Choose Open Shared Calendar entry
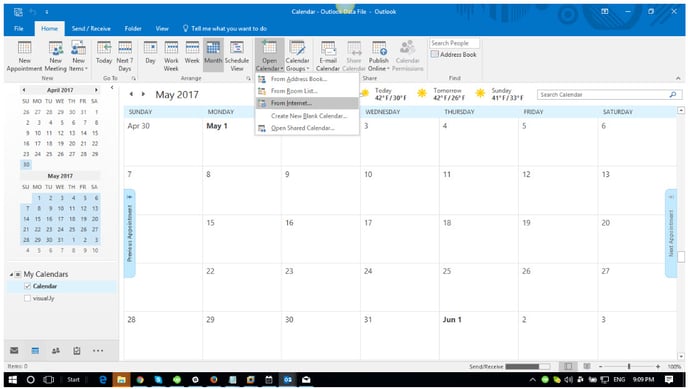 (307, 128)
